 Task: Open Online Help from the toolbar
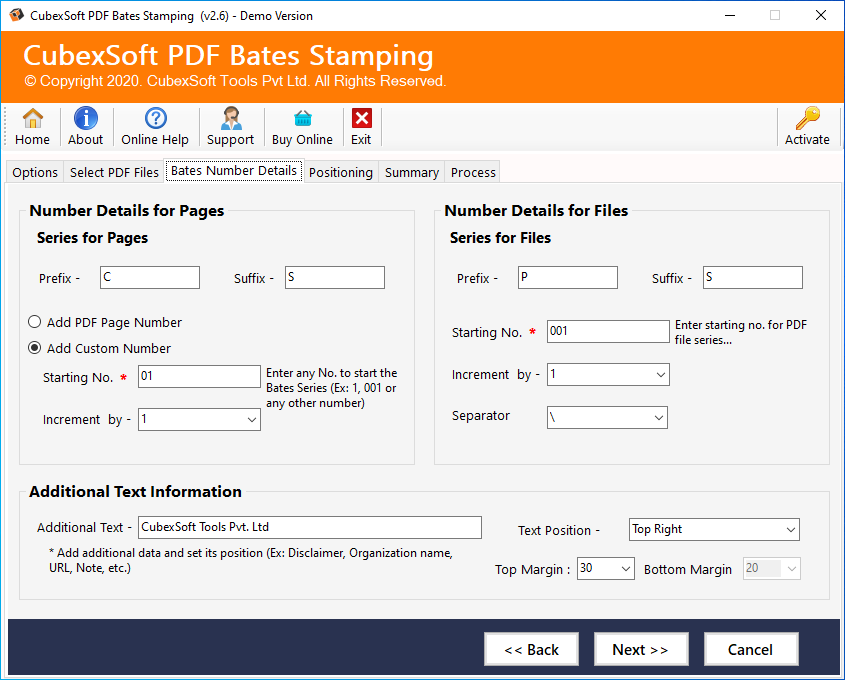click(x=155, y=119)
